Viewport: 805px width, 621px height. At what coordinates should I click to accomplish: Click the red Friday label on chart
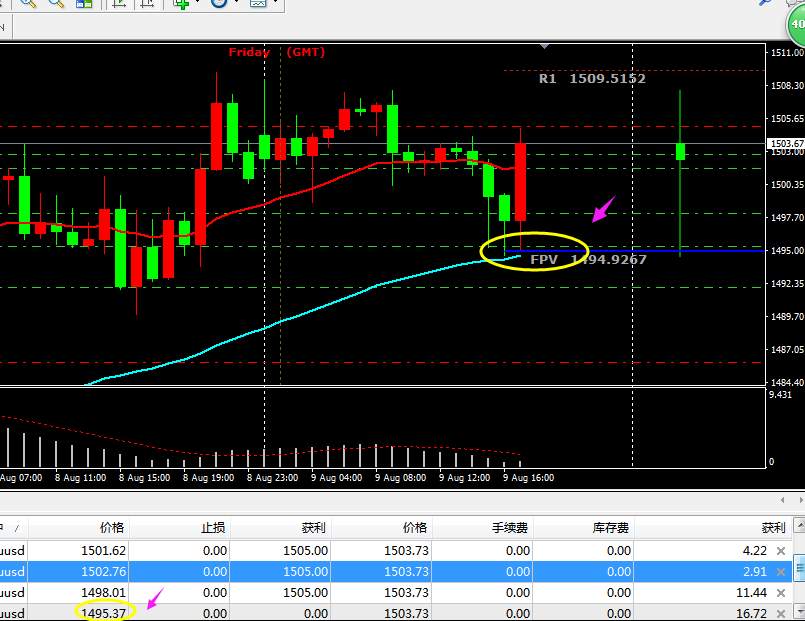[x=249, y=52]
